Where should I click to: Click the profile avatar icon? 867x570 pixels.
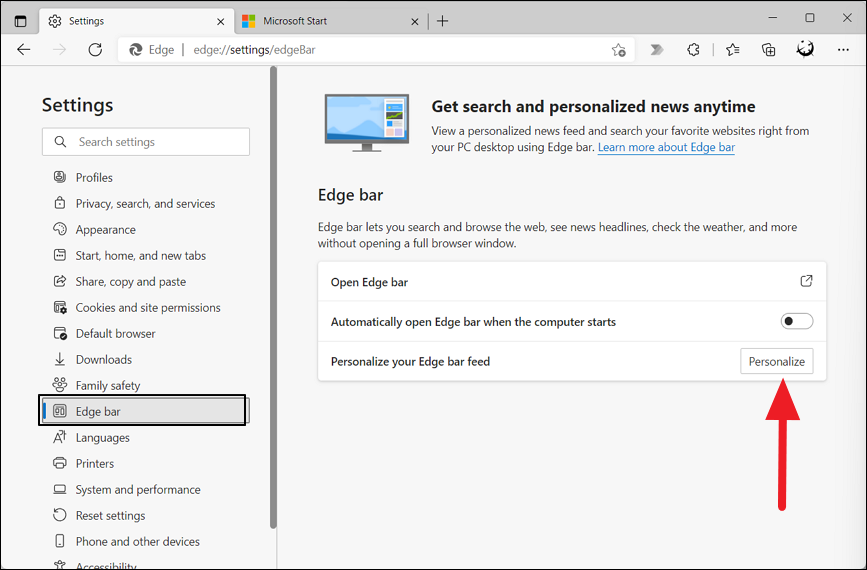point(805,49)
